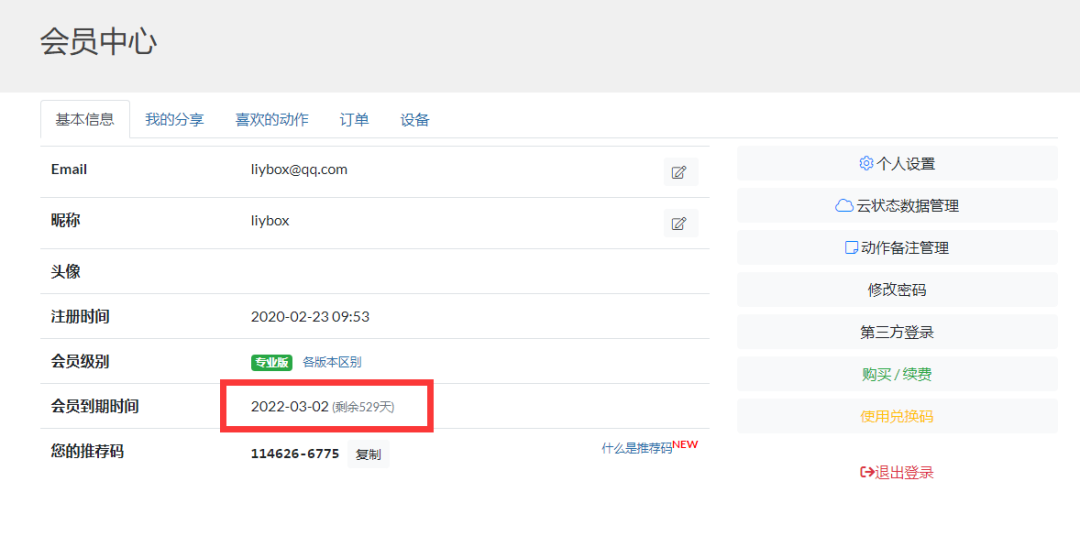Open the 各版本区别 link
Image resolution: width=1080 pixels, height=547 pixels.
332,362
